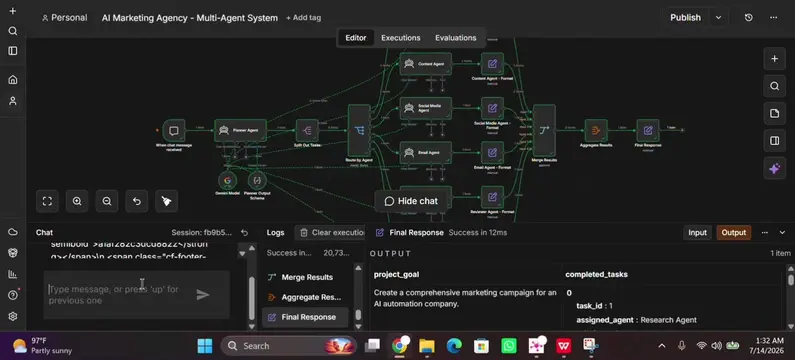
Task: Open WhatsApp from the taskbar
Action: pyautogui.click(x=509, y=346)
